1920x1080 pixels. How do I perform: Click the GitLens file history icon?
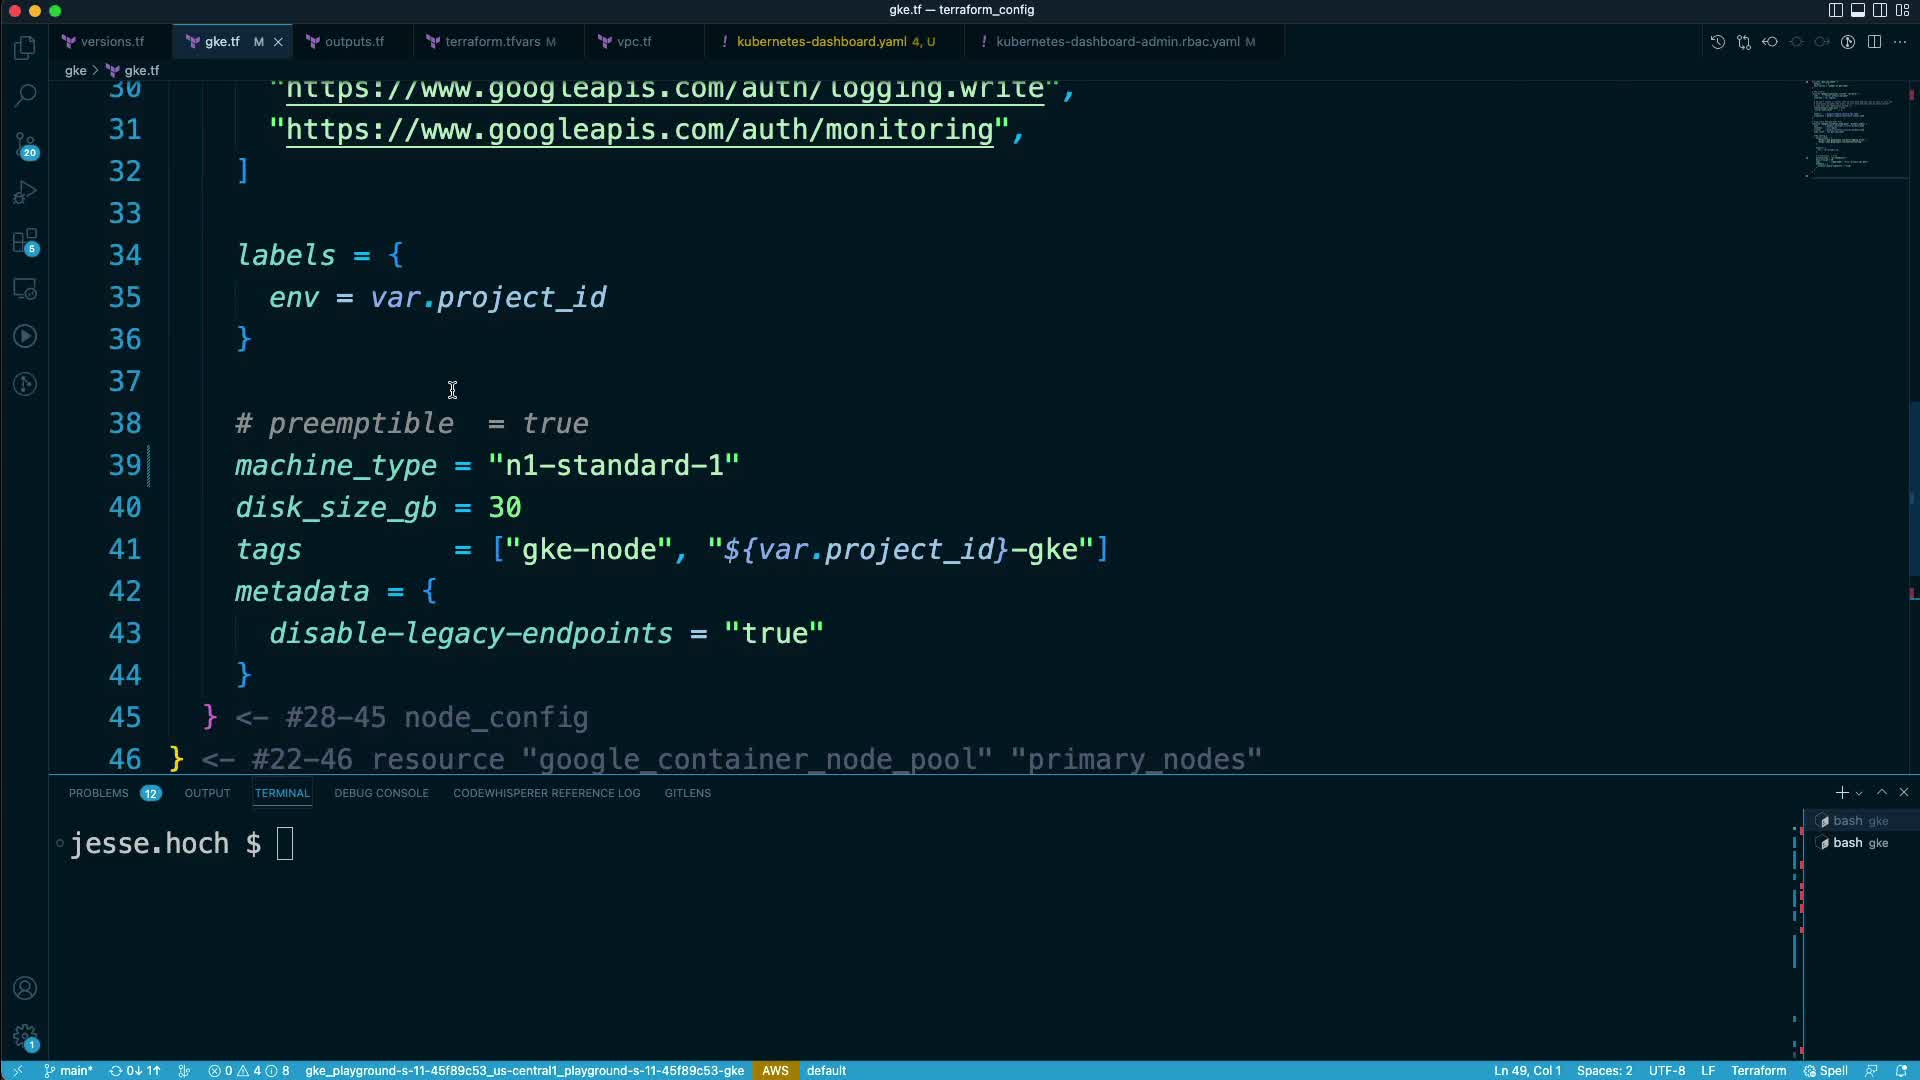(x=1717, y=42)
